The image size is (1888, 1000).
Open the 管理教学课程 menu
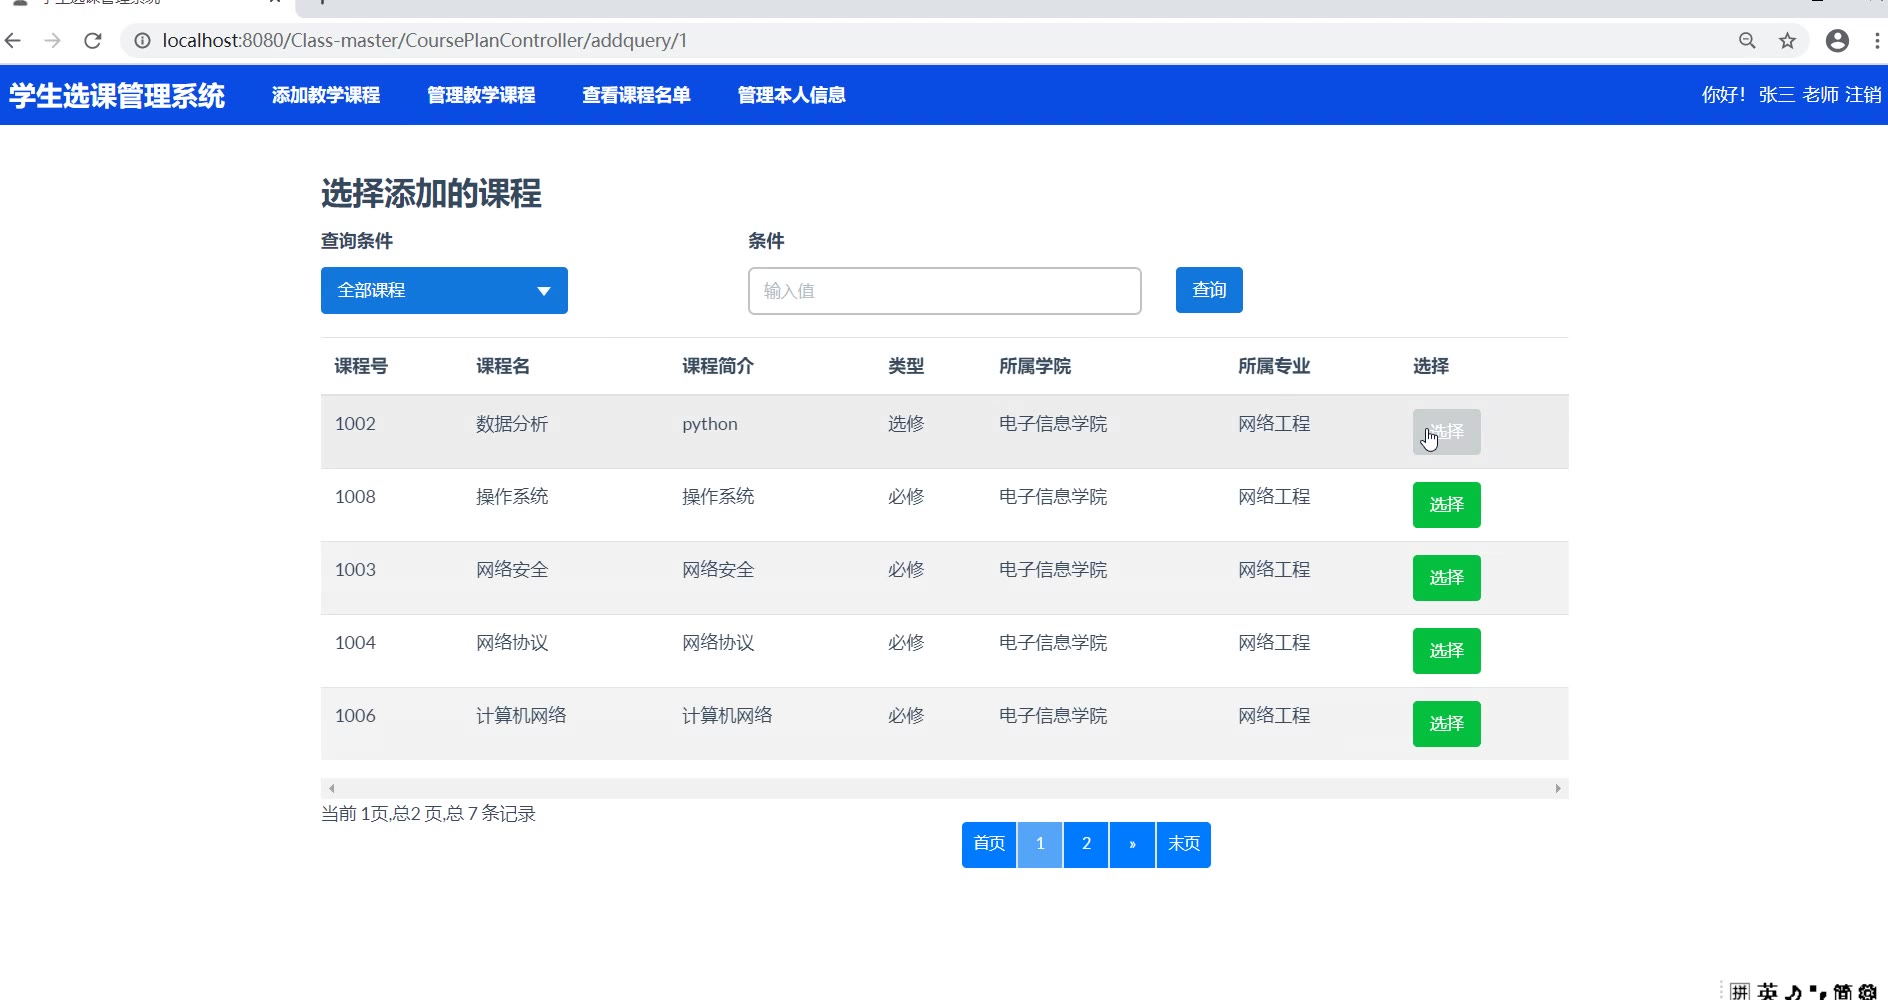coord(481,95)
